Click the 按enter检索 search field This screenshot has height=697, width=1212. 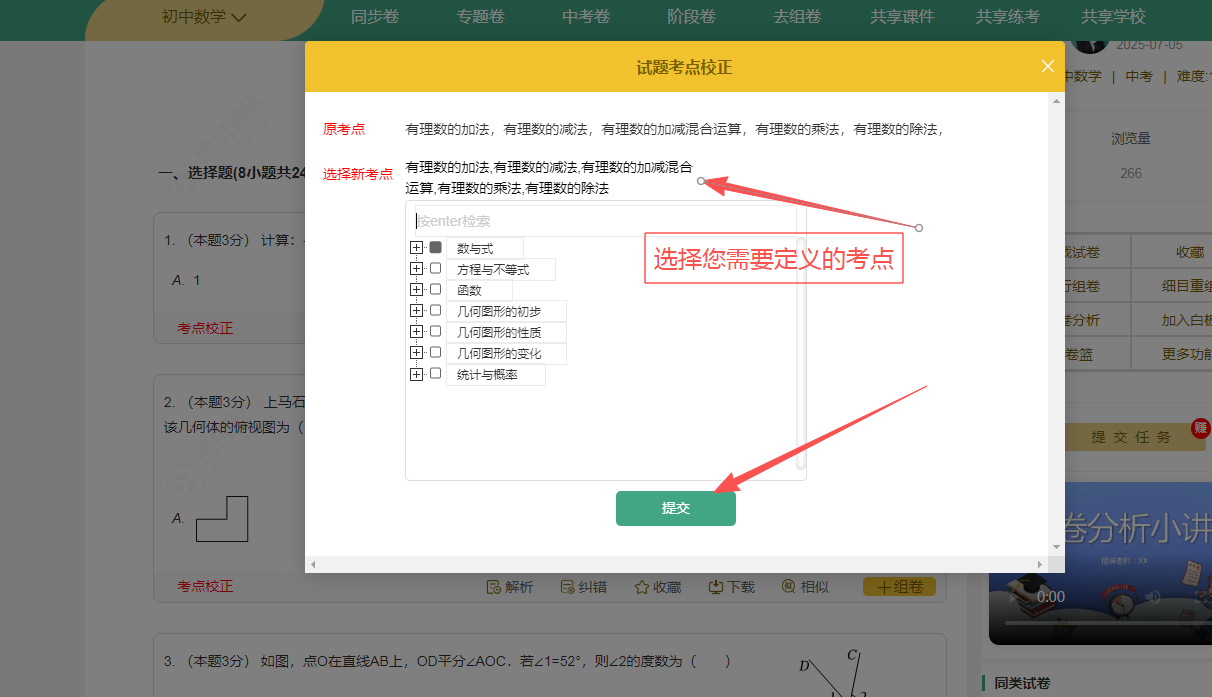[600, 221]
